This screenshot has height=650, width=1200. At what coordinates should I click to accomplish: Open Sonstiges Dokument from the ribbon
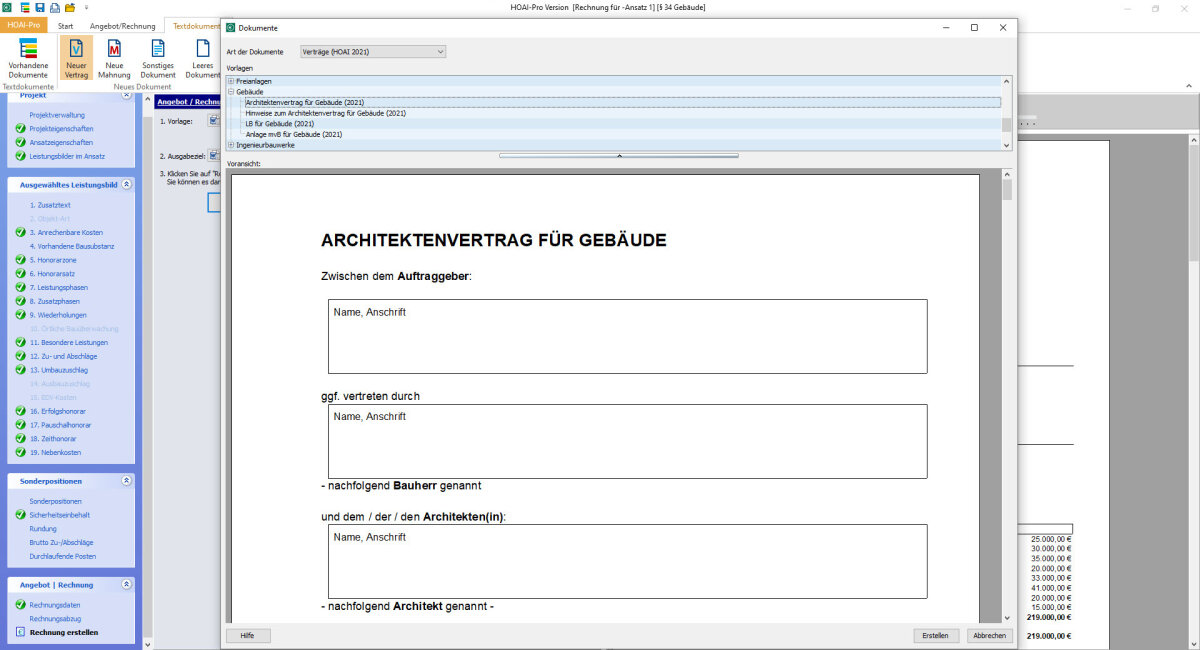[x=158, y=58]
